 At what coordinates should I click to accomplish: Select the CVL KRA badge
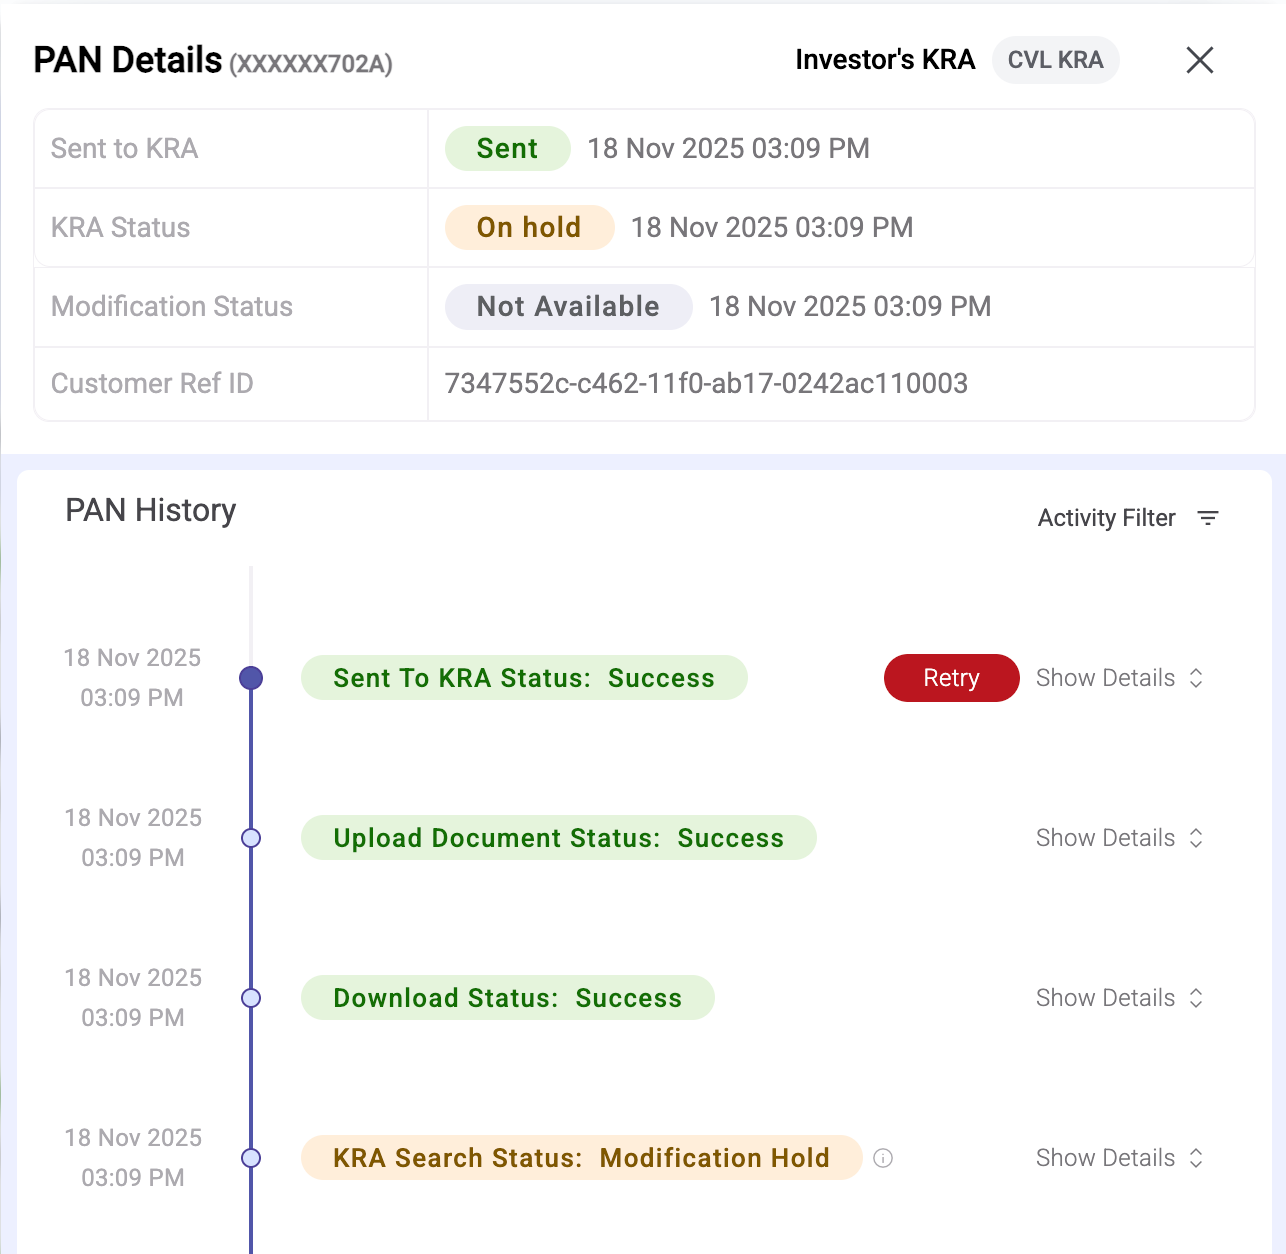point(1055,59)
